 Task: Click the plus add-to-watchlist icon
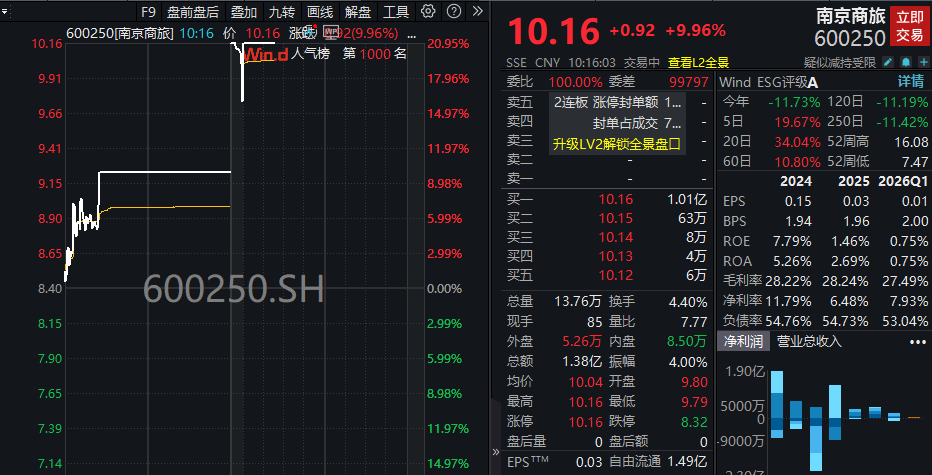[924, 62]
